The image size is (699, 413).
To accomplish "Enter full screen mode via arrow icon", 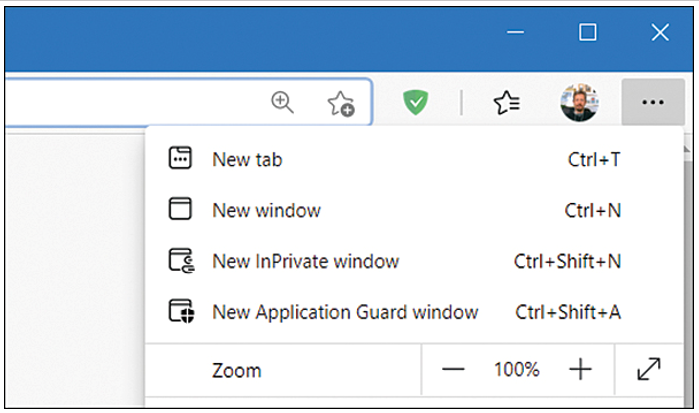I will tap(649, 369).
